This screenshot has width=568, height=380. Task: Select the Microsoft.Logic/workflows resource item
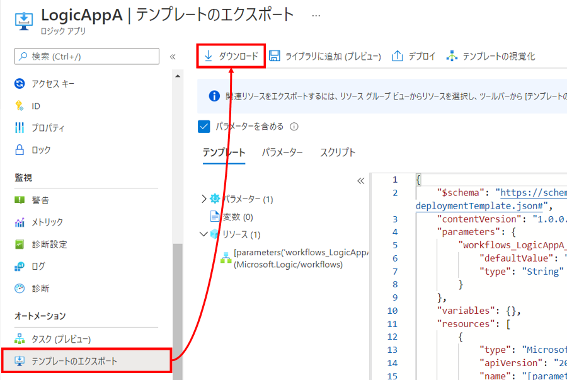click(301, 258)
